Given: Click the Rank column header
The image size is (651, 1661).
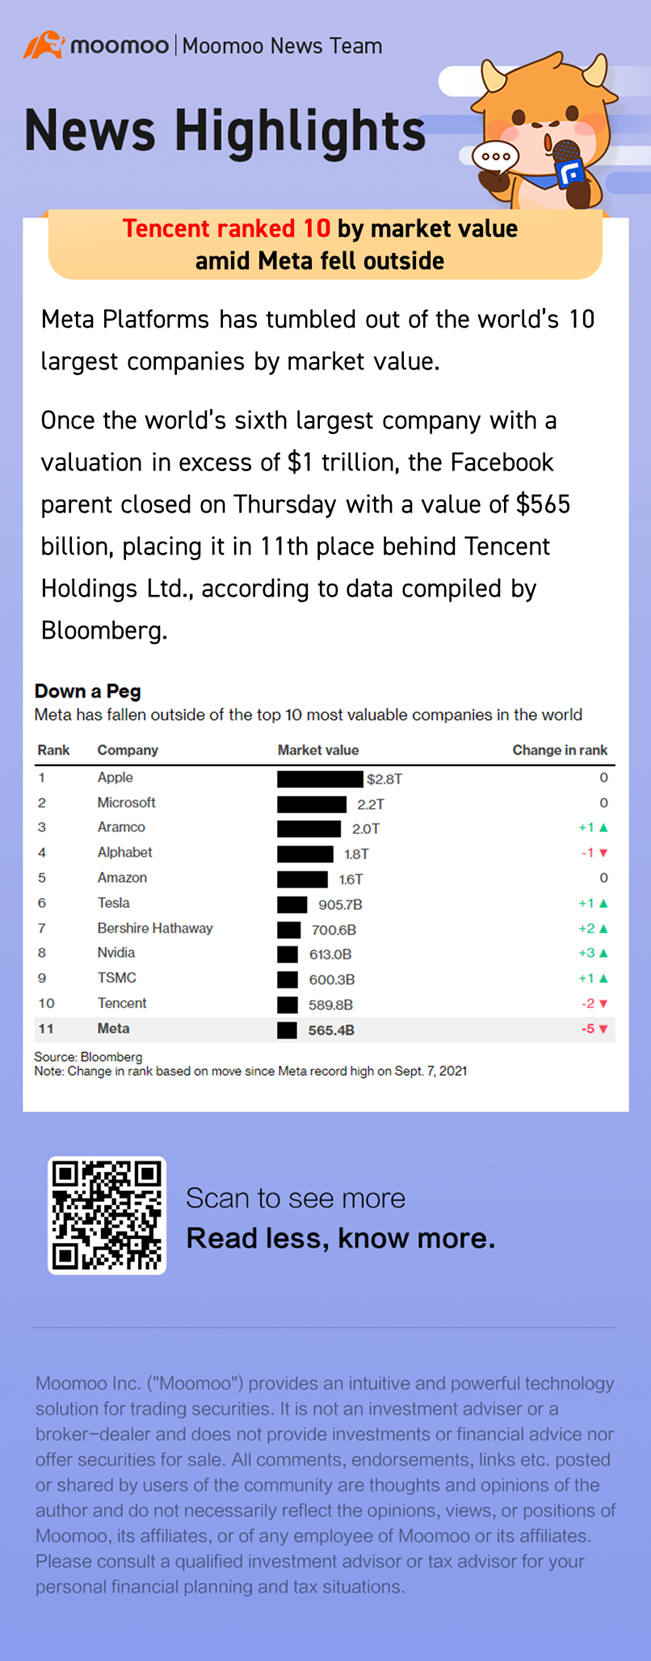Looking at the screenshot, I should pos(54,750).
